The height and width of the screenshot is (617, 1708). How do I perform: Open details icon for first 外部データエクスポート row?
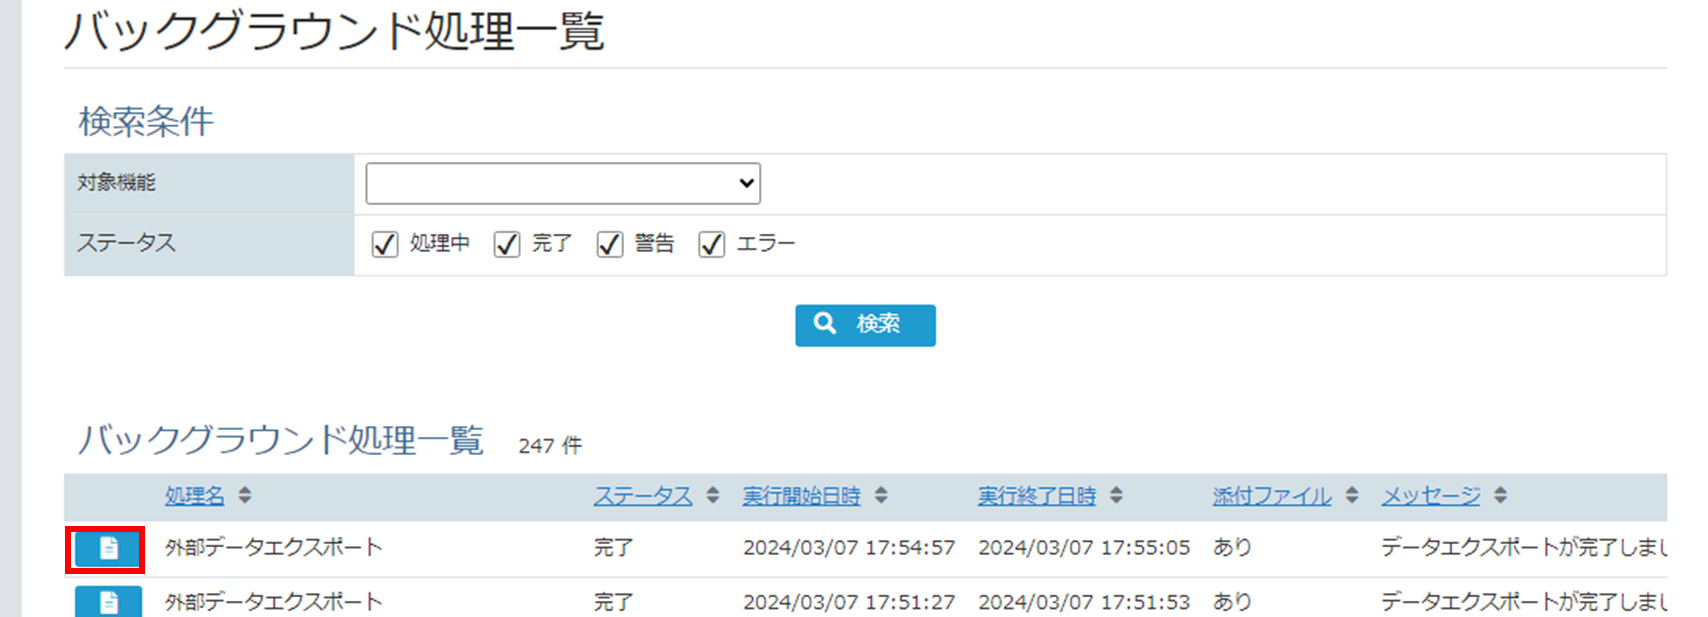108,549
